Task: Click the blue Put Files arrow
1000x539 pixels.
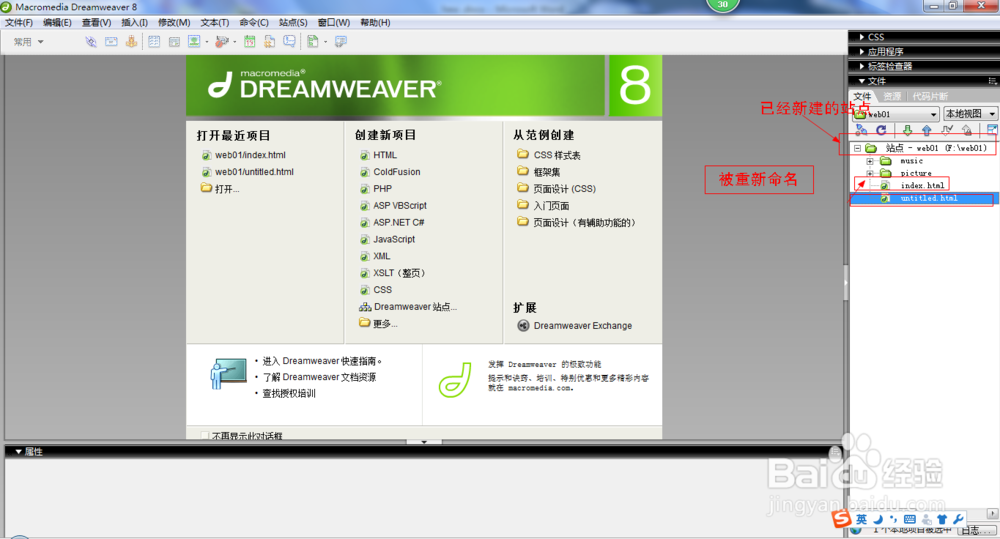Action: point(927,130)
